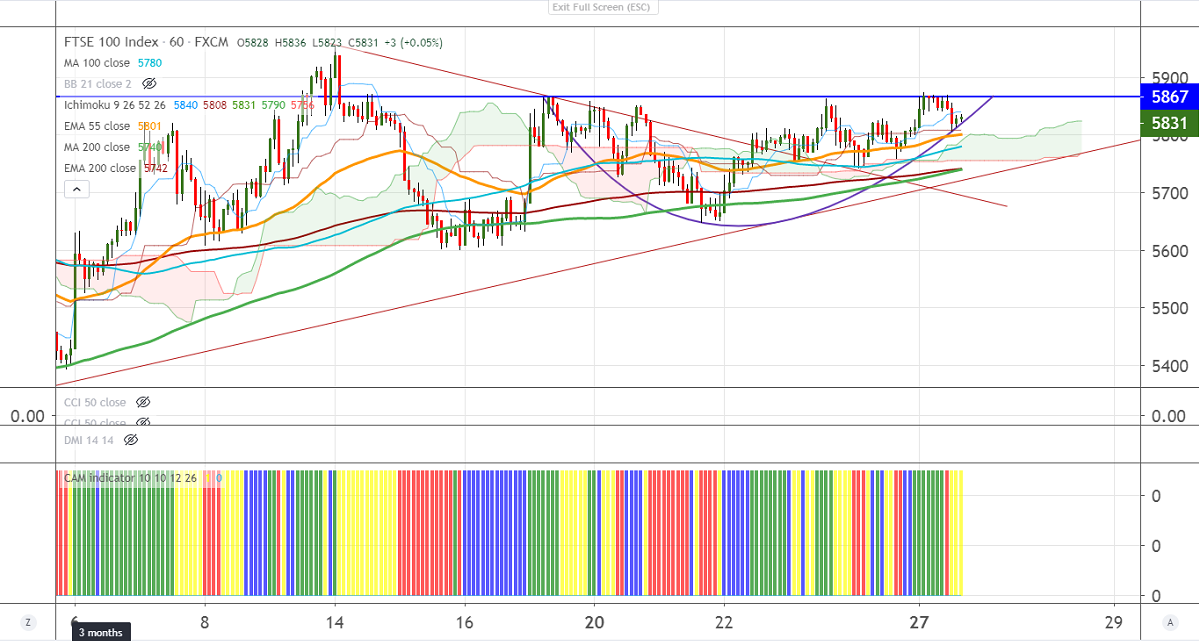The width and height of the screenshot is (1199, 641).
Task: Click the blue 5867 price axis label
Action: (1169, 96)
